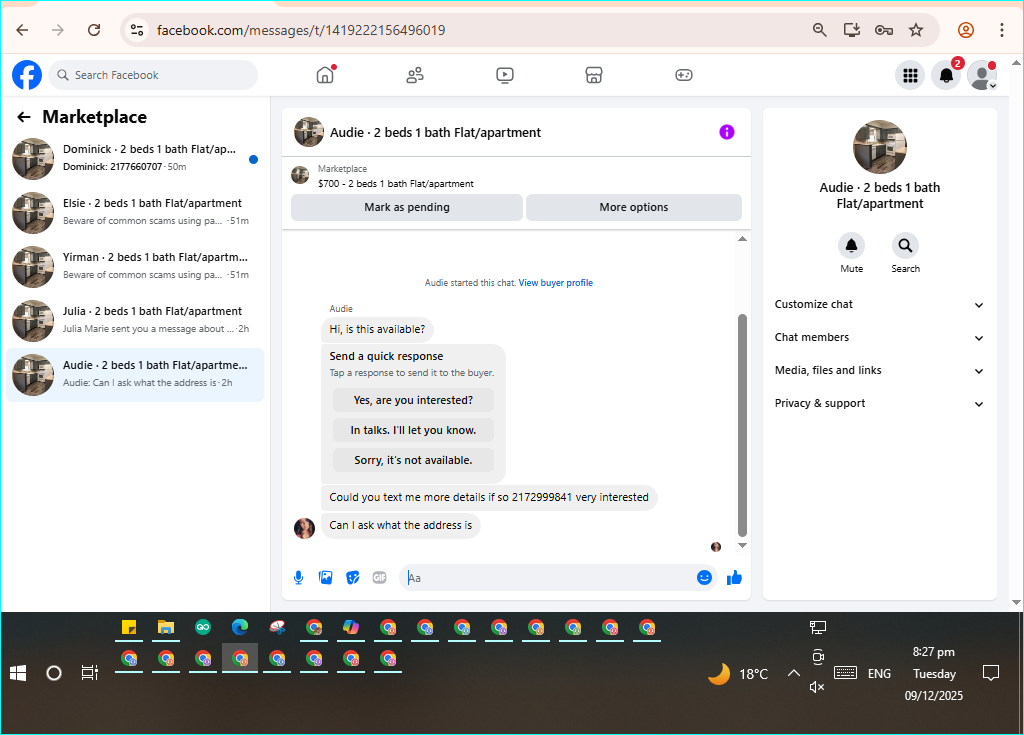The image size is (1024, 735).
Task: Click the Facebook logo
Action: [x=27, y=75]
